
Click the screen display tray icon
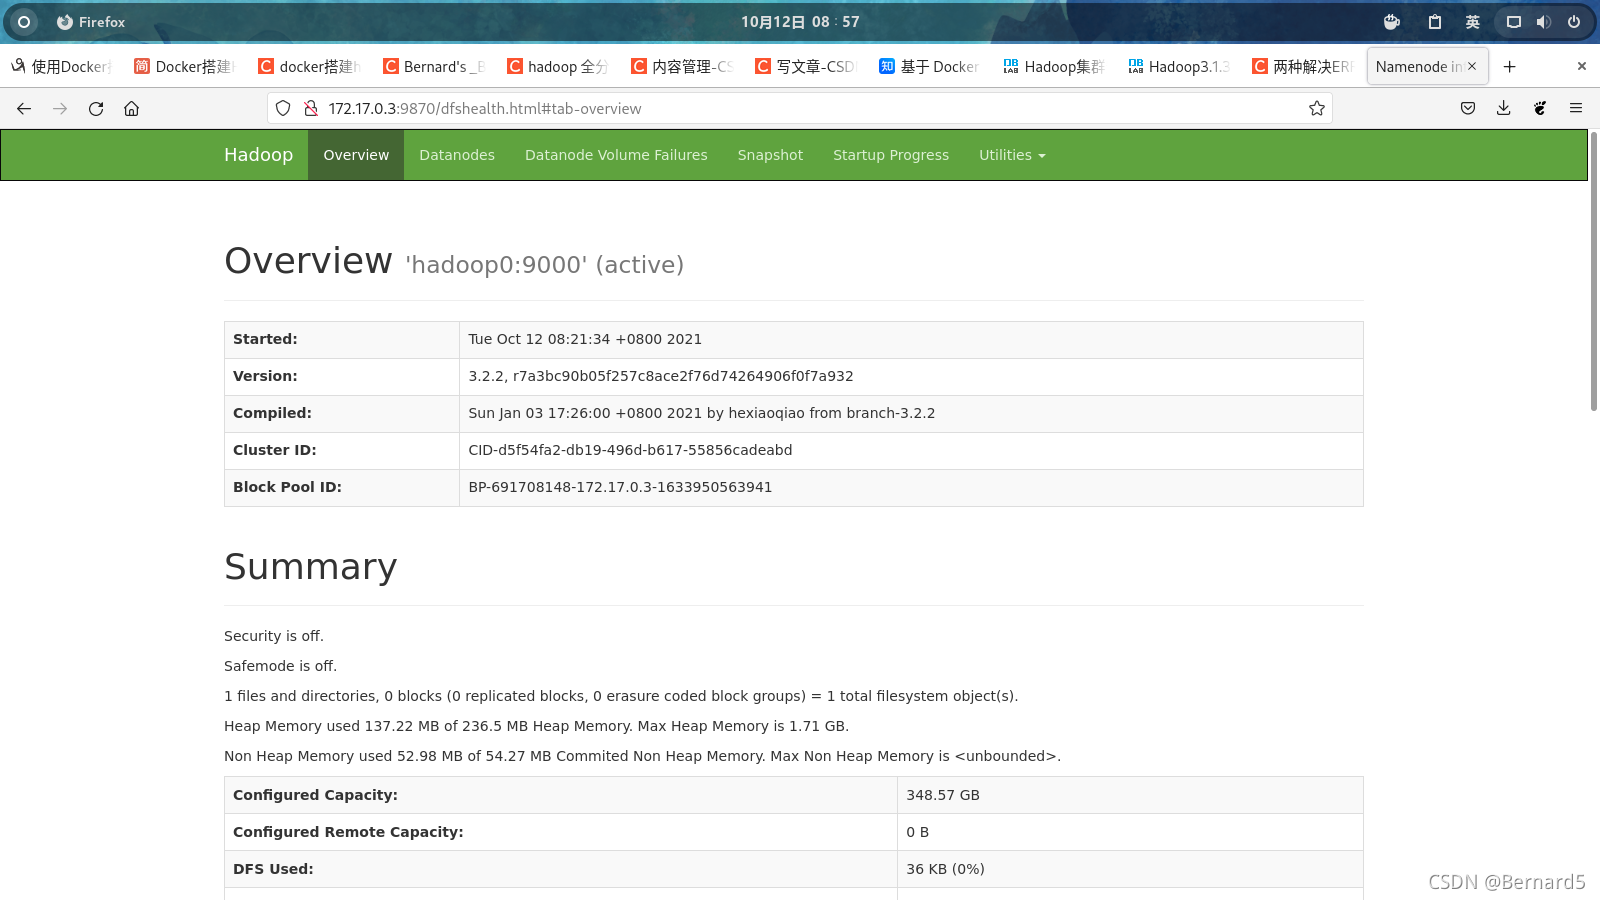(x=1514, y=21)
